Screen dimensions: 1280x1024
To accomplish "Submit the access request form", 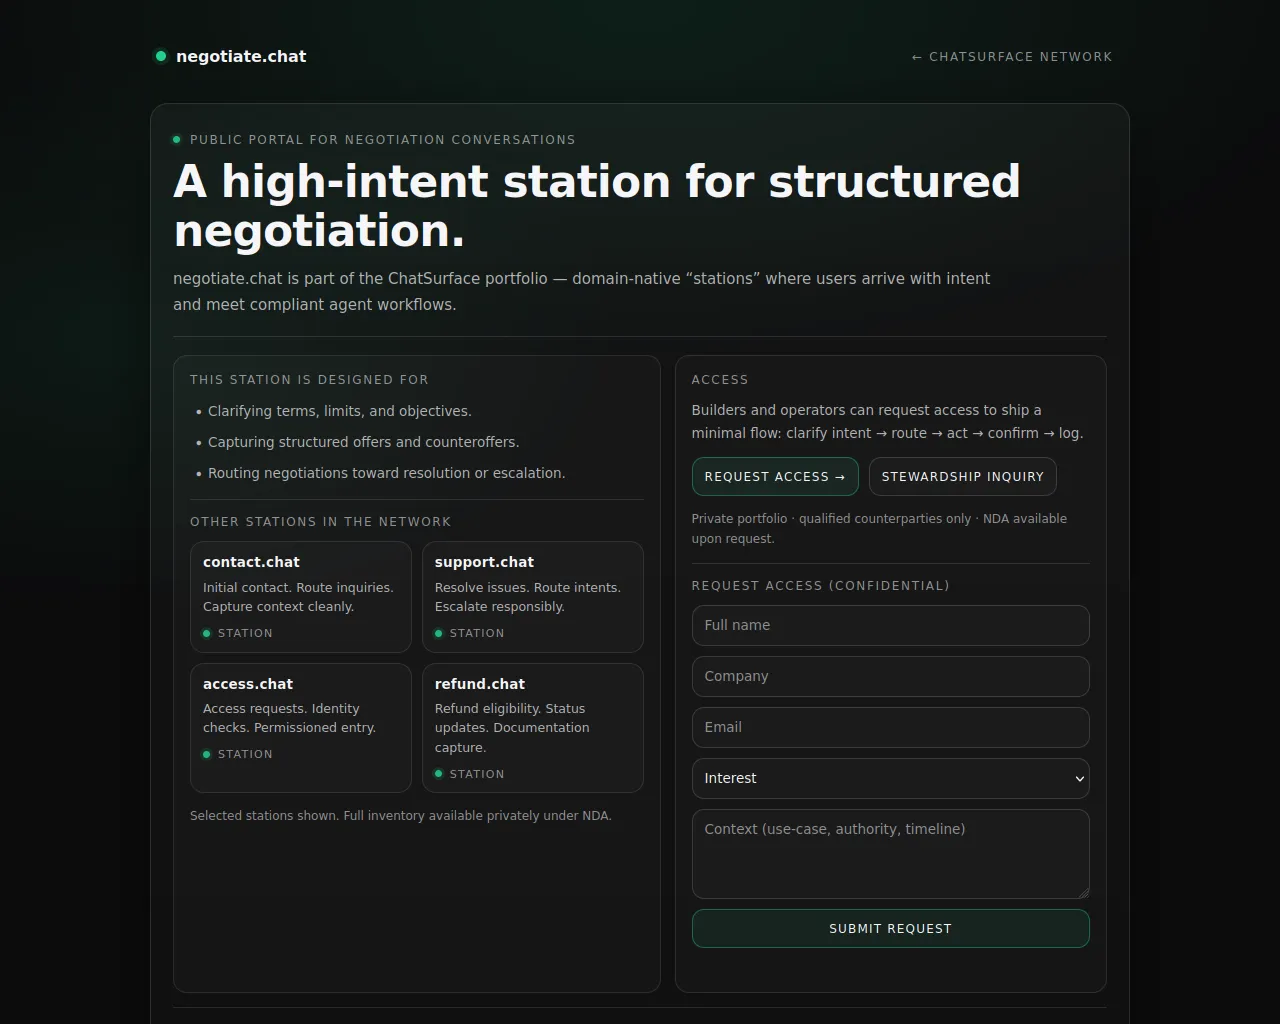I will click(890, 928).
